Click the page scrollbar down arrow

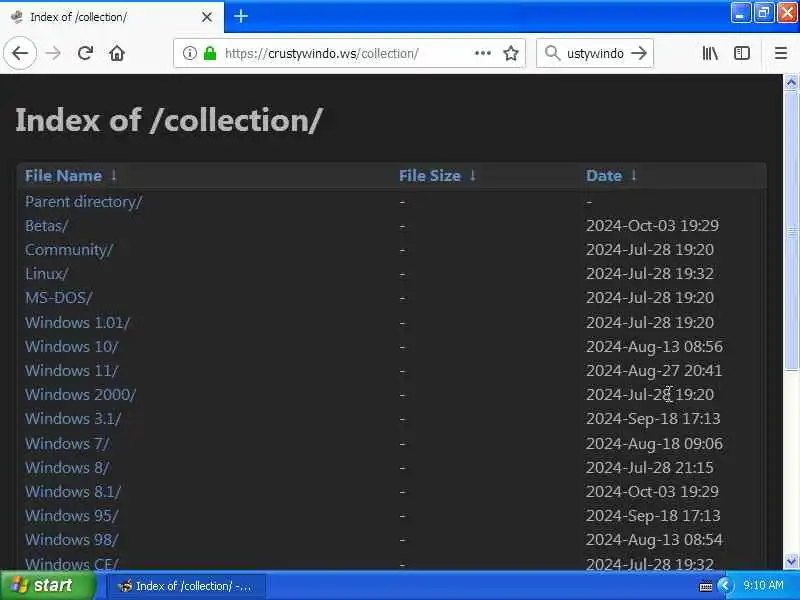click(791, 561)
